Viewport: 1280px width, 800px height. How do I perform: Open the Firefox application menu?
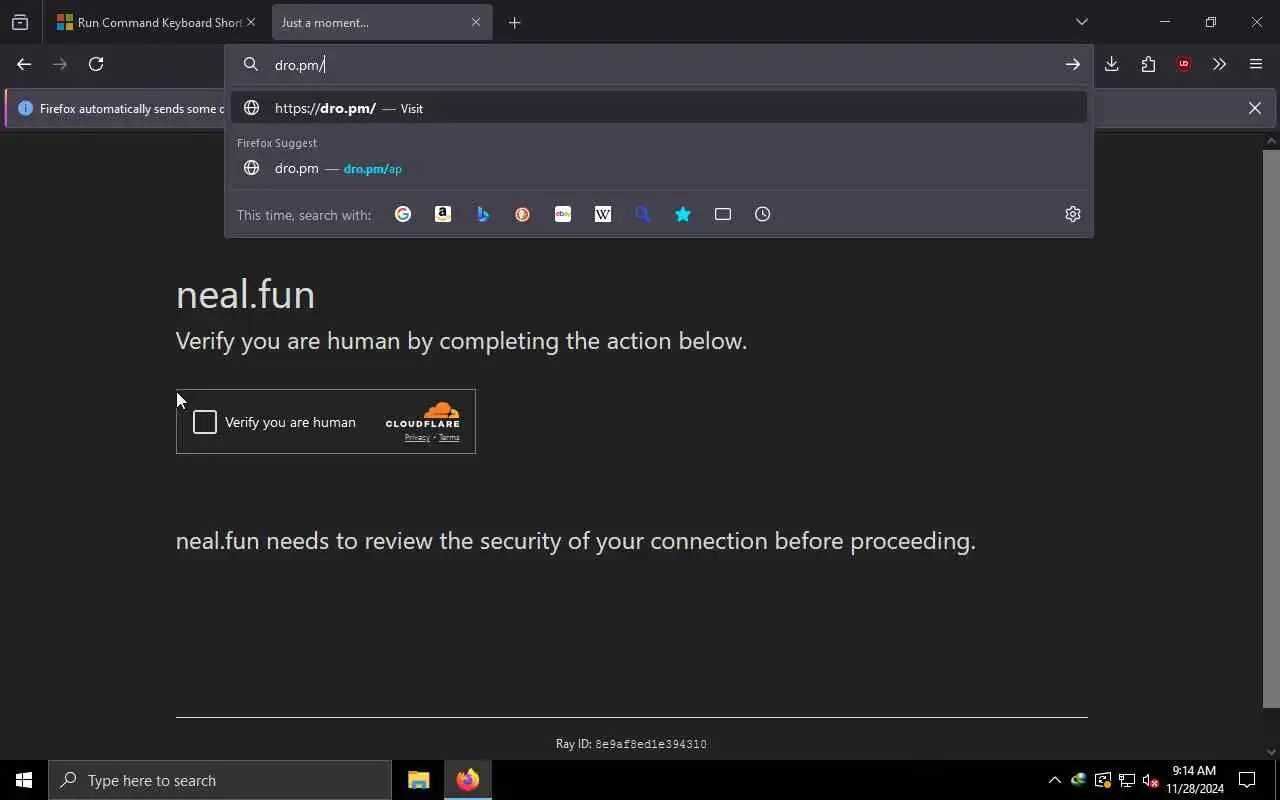pos(1256,64)
